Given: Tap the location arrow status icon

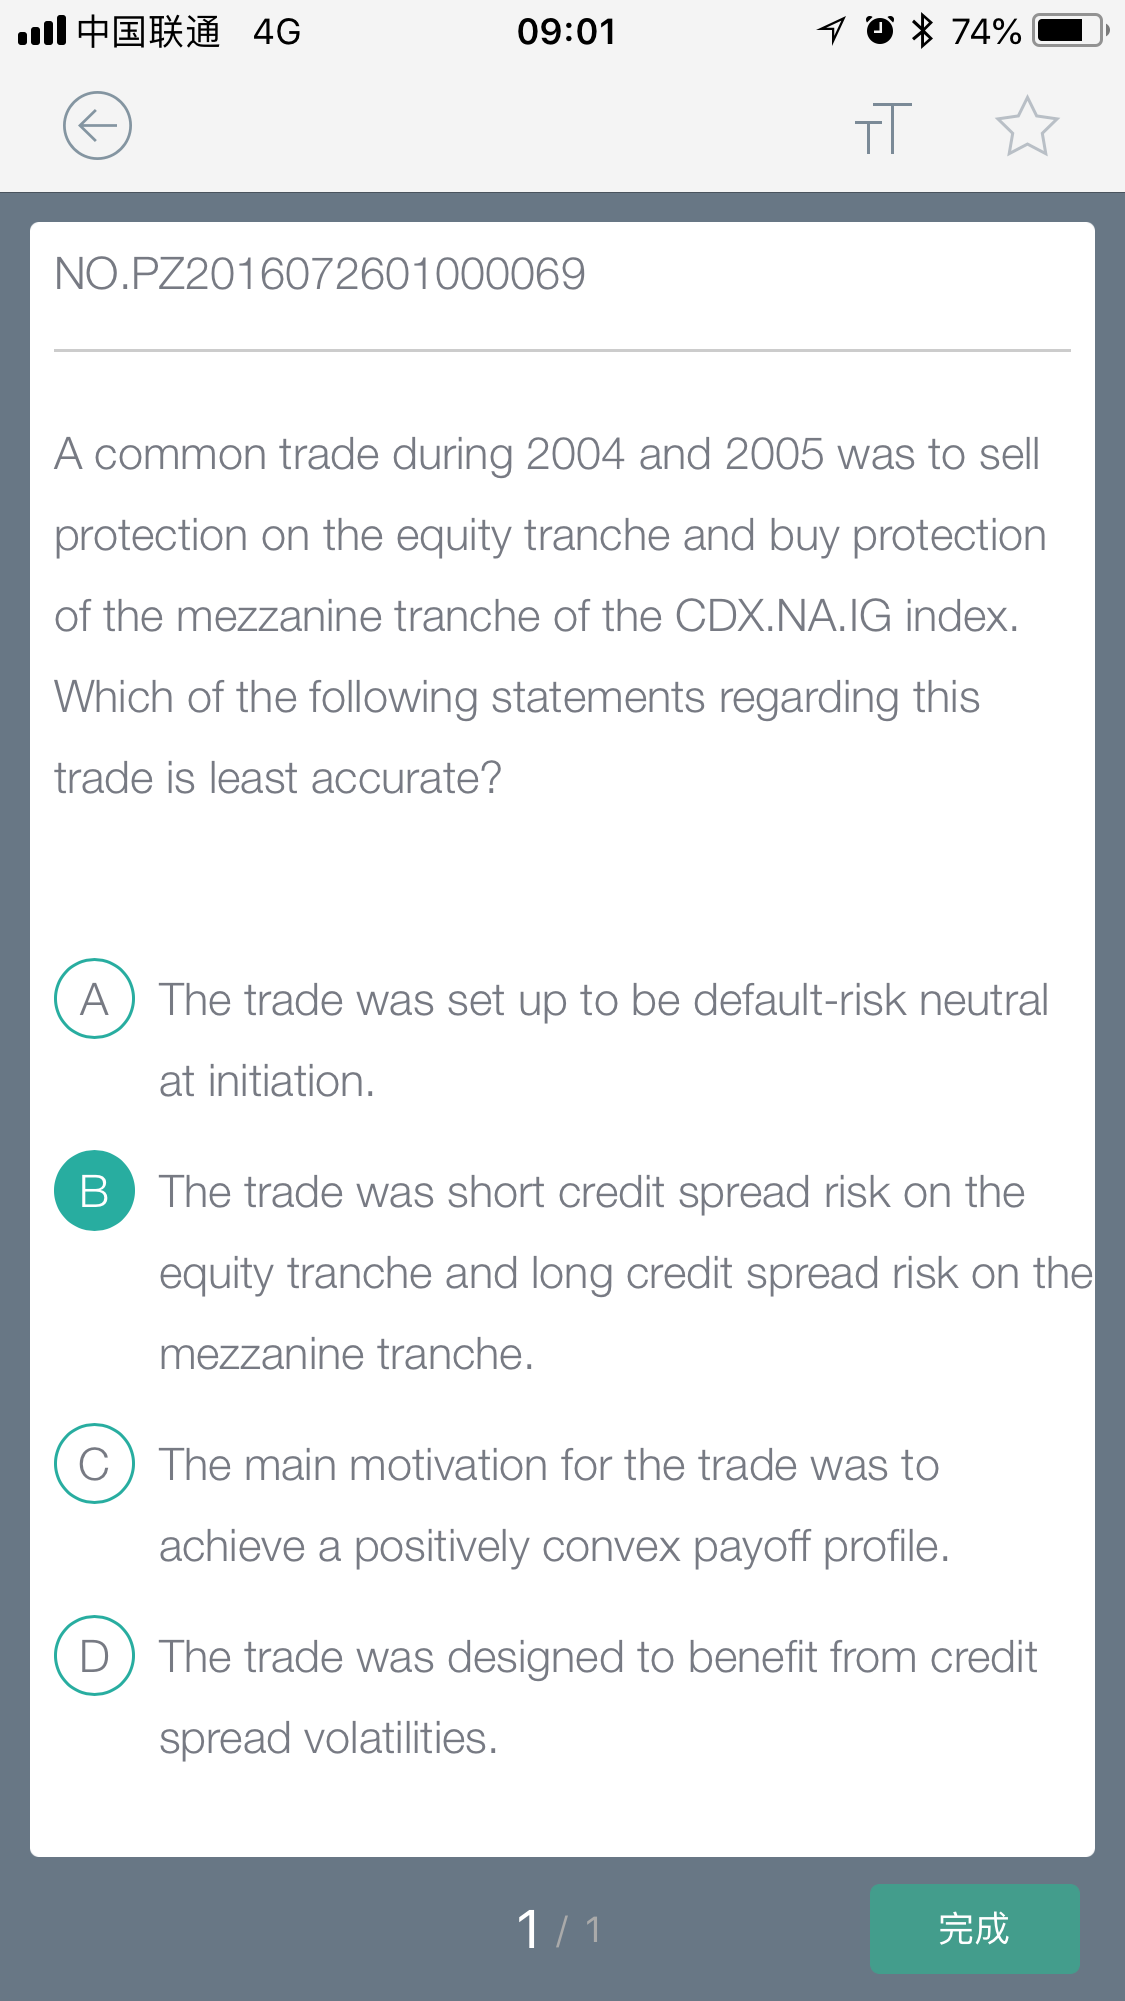Looking at the screenshot, I should (831, 31).
